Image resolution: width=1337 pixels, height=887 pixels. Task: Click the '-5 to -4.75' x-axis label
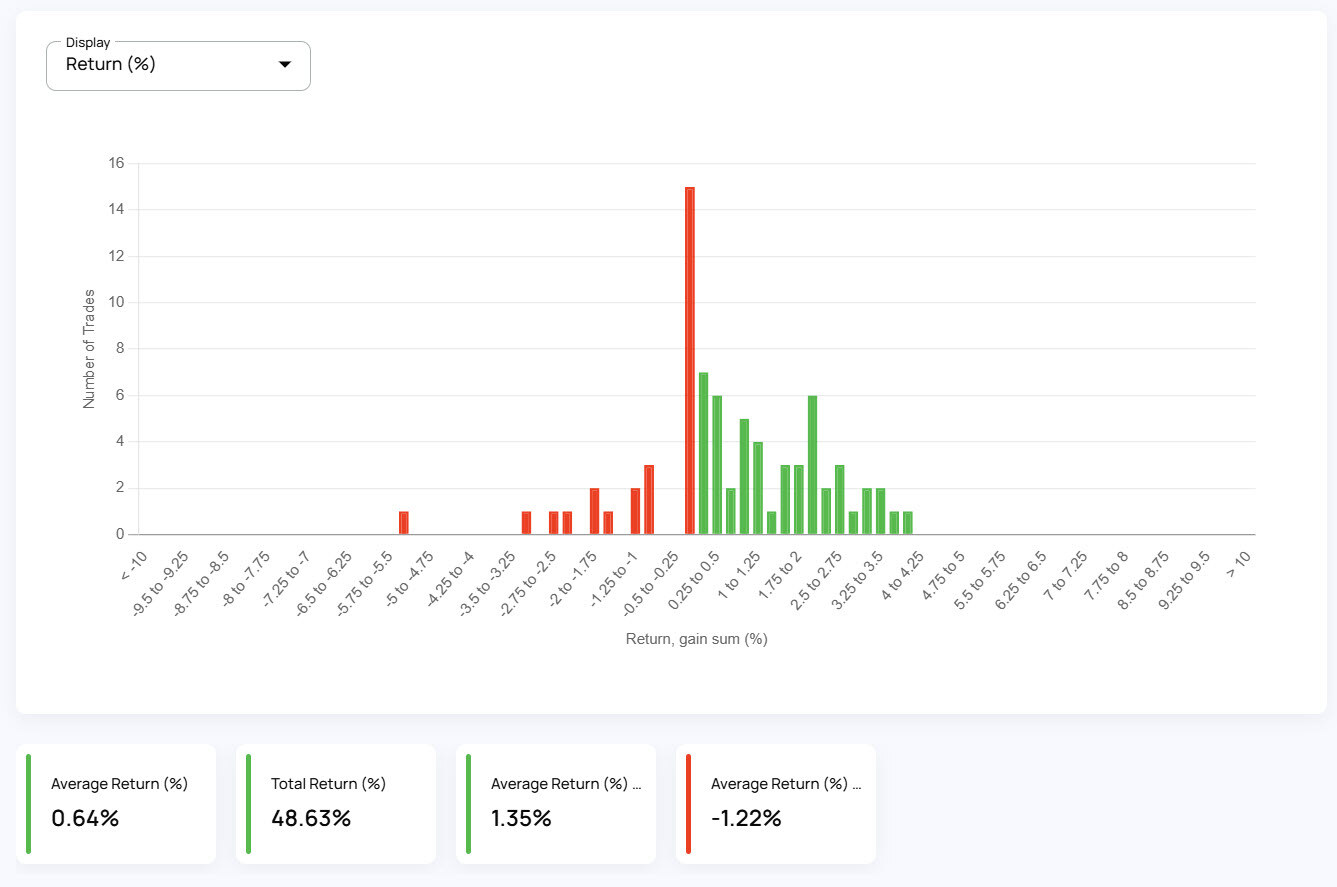410,581
